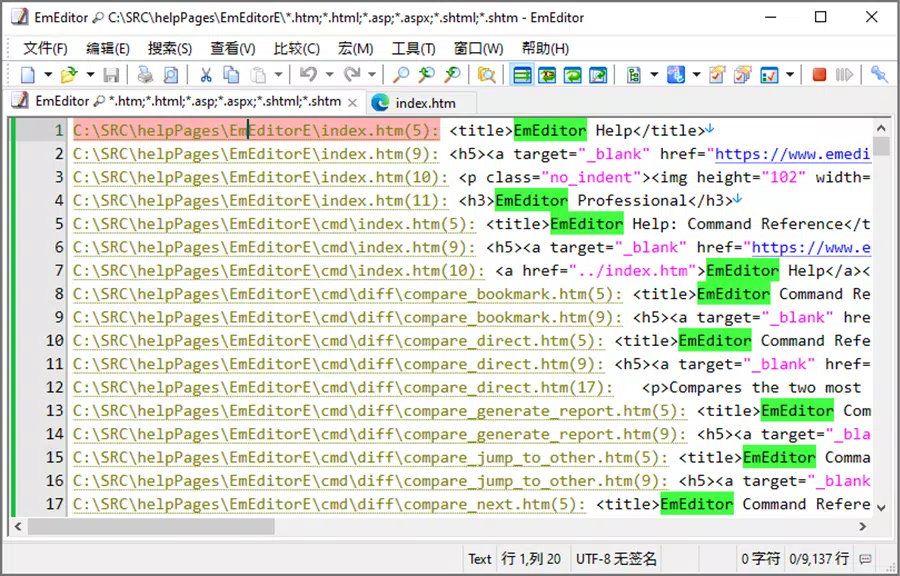Click the properties for current configuration icon

pyautogui.click(x=717, y=75)
